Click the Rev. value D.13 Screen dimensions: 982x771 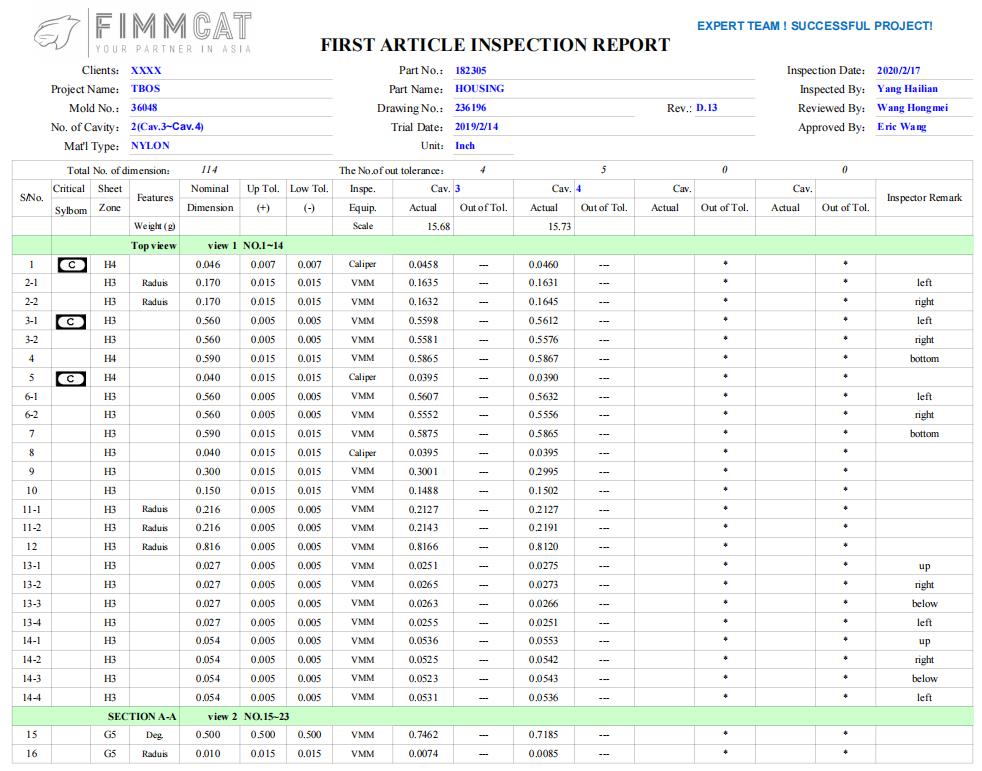tap(706, 107)
